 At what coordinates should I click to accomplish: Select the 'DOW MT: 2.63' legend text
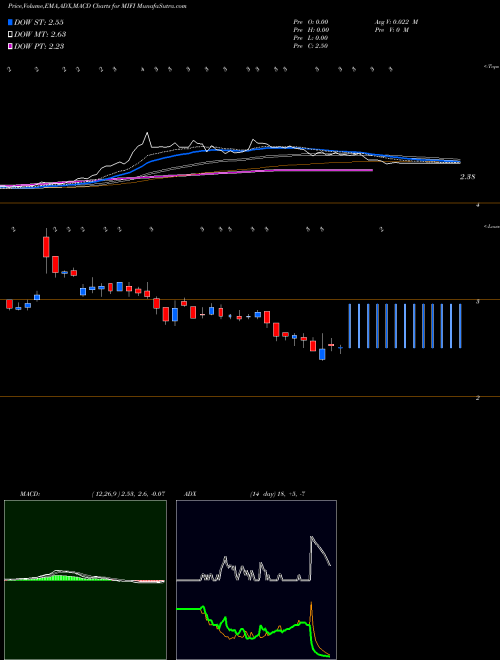coord(40,35)
